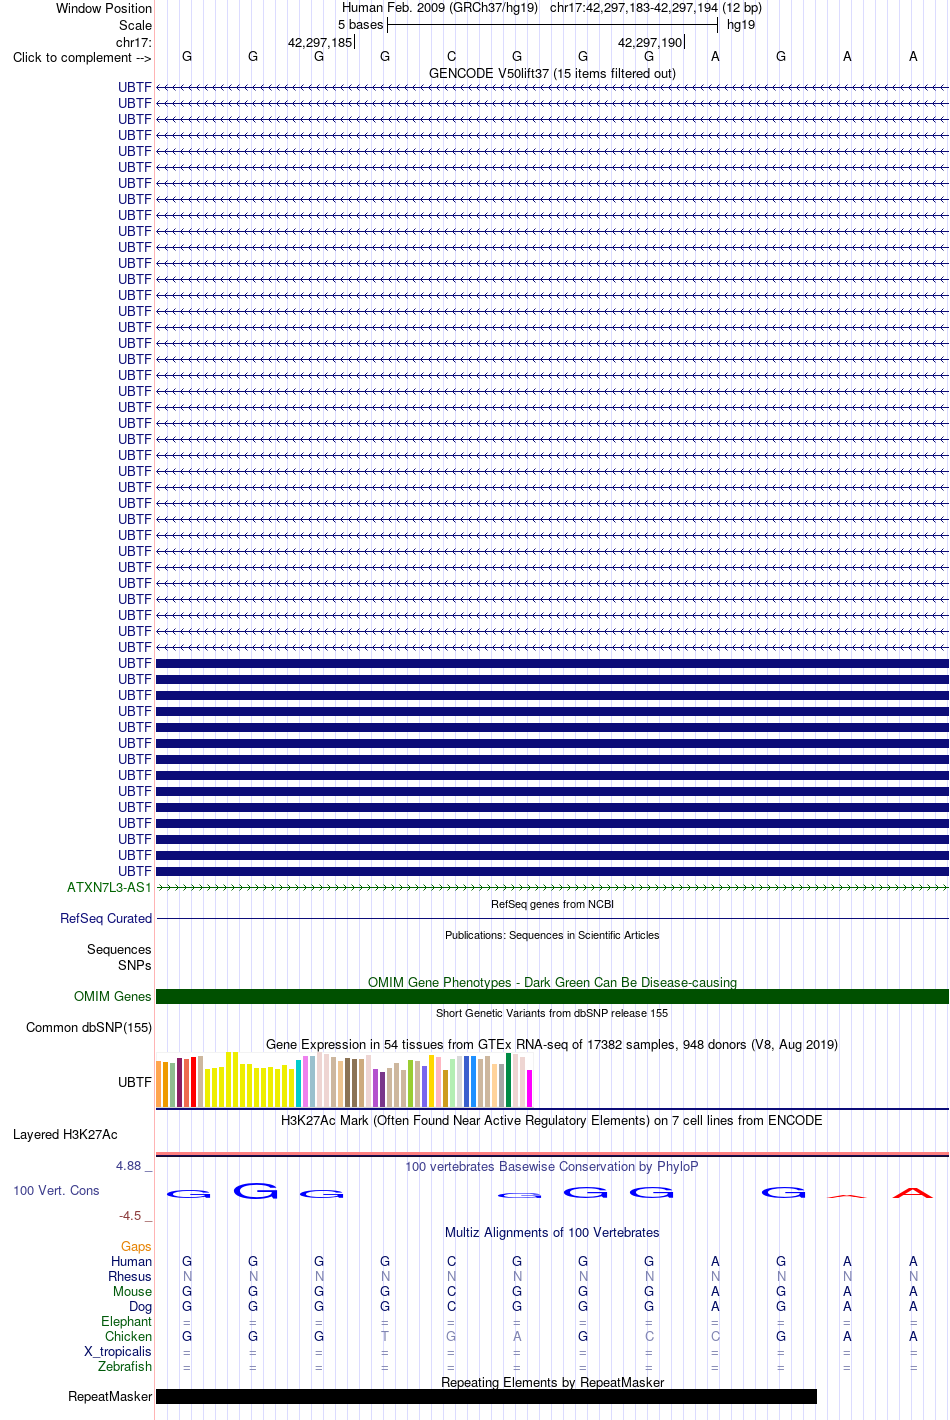Image resolution: width=950 pixels, height=1420 pixels.
Task: Click the OMIM Genes track label
Action: tap(112, 996)
